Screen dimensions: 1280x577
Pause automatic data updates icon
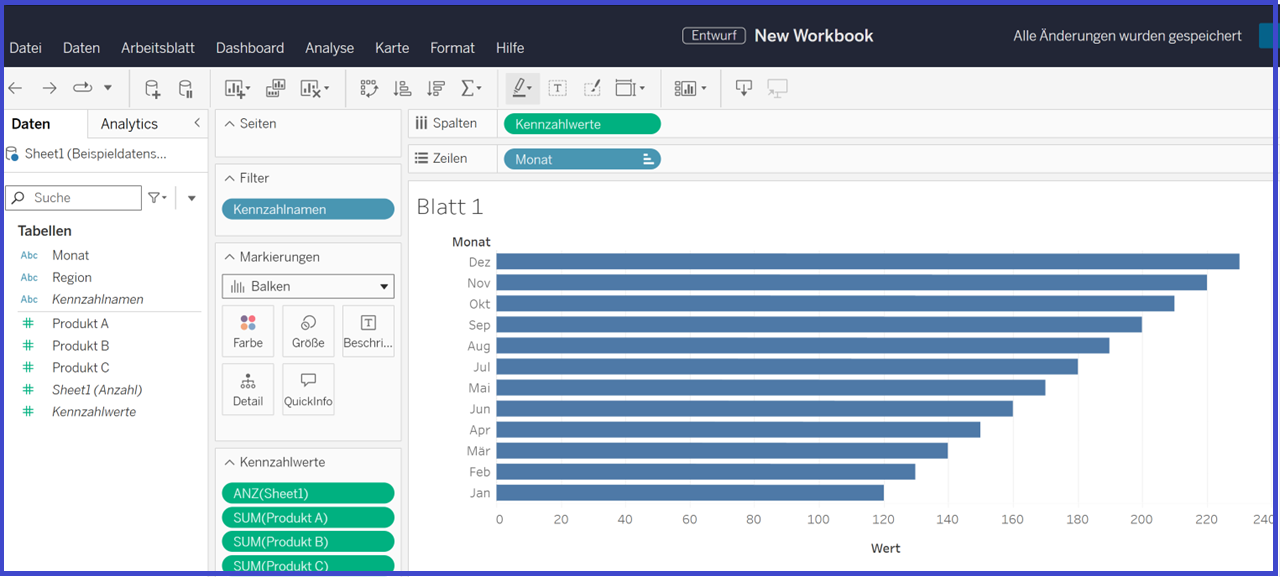tap(185, 89)
